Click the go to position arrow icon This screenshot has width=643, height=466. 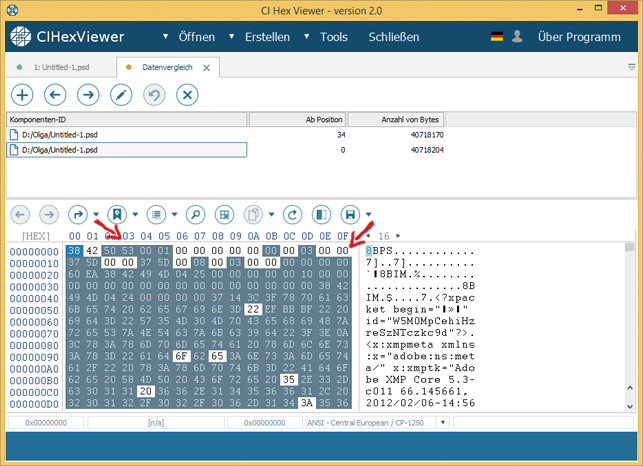pyautogui.click(x=78, y=214)
